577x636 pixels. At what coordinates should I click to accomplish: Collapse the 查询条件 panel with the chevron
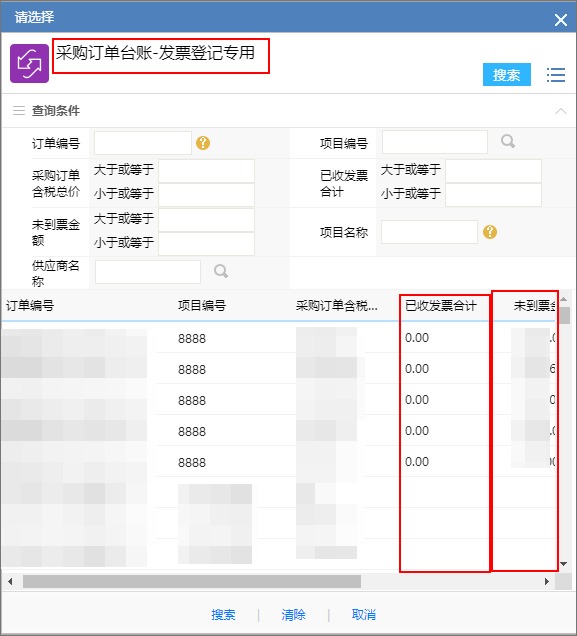click(561, 111)
